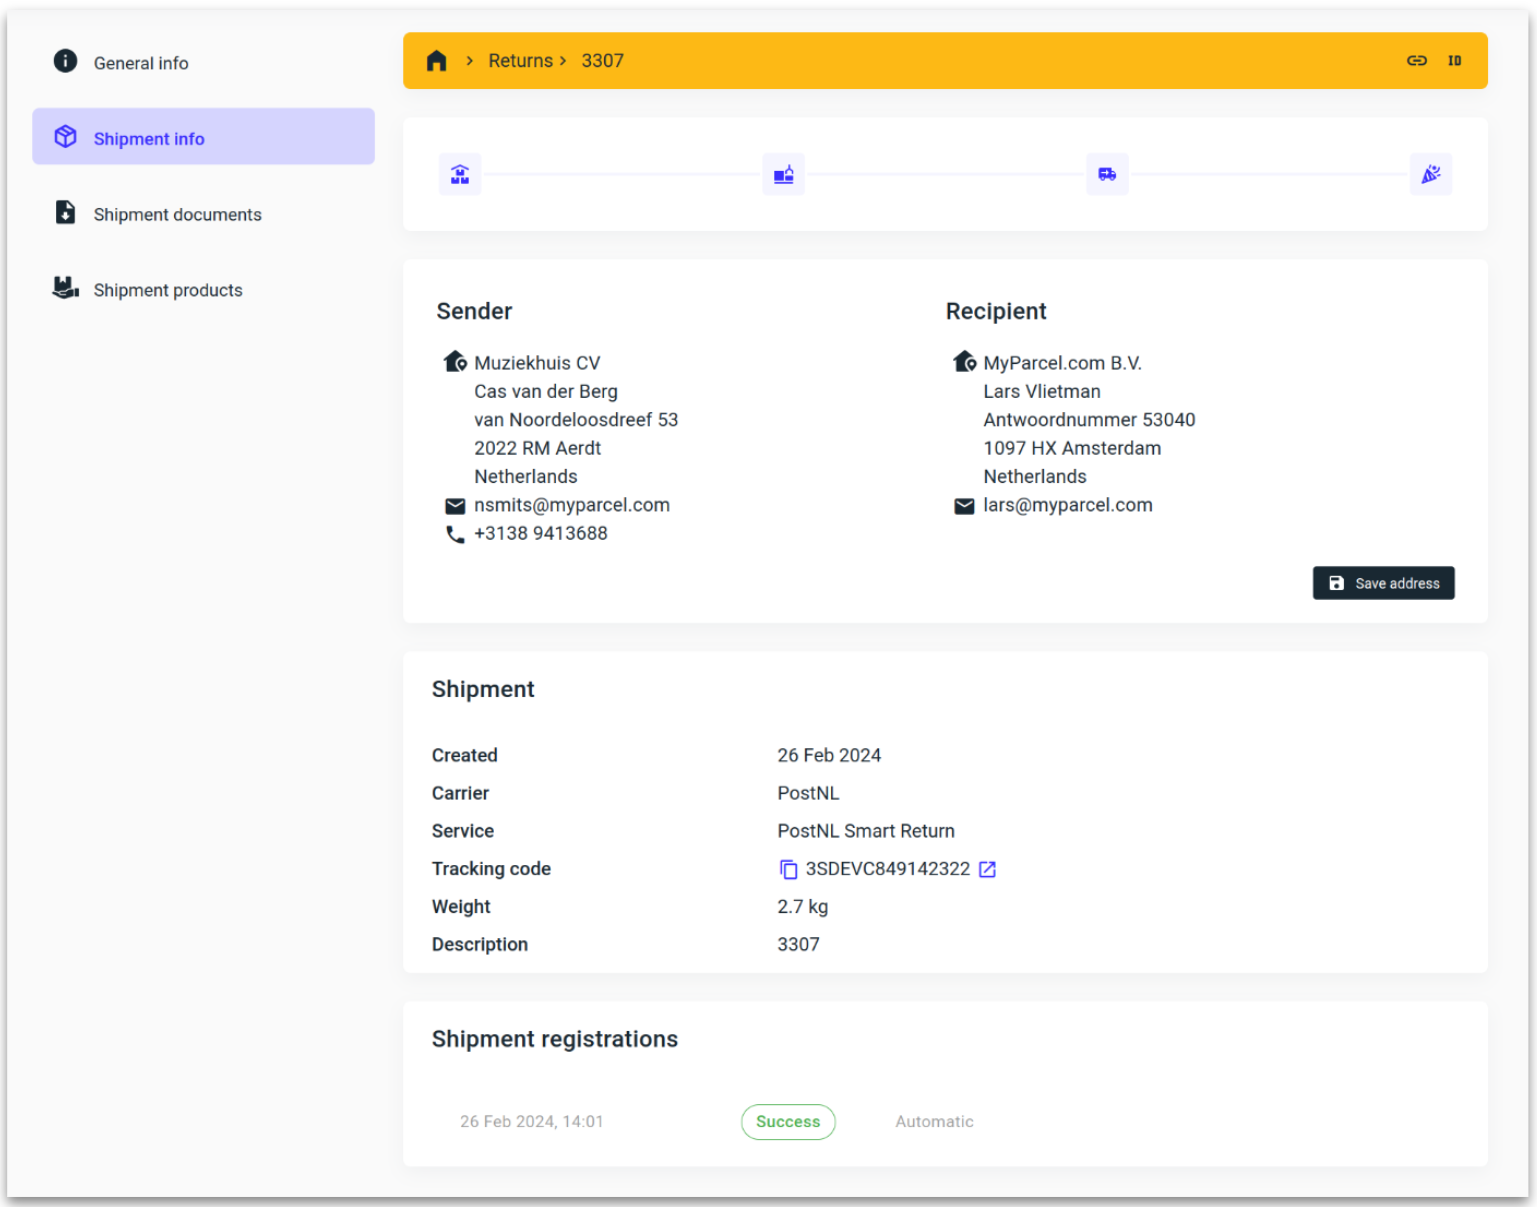Viewport: 1537px width, 1207px height.
Task: Click tracking code 3SDEVC849142322
Action: point(887,869)
